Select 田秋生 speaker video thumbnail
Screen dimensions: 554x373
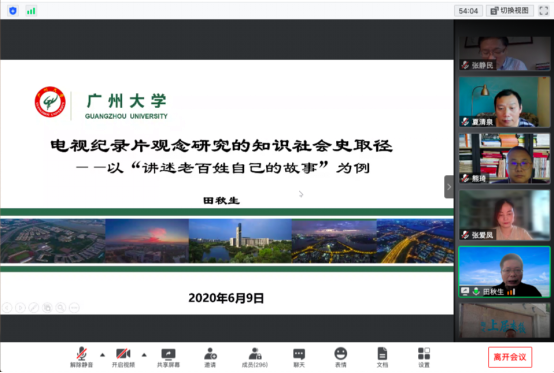click(x=505, y=272)
